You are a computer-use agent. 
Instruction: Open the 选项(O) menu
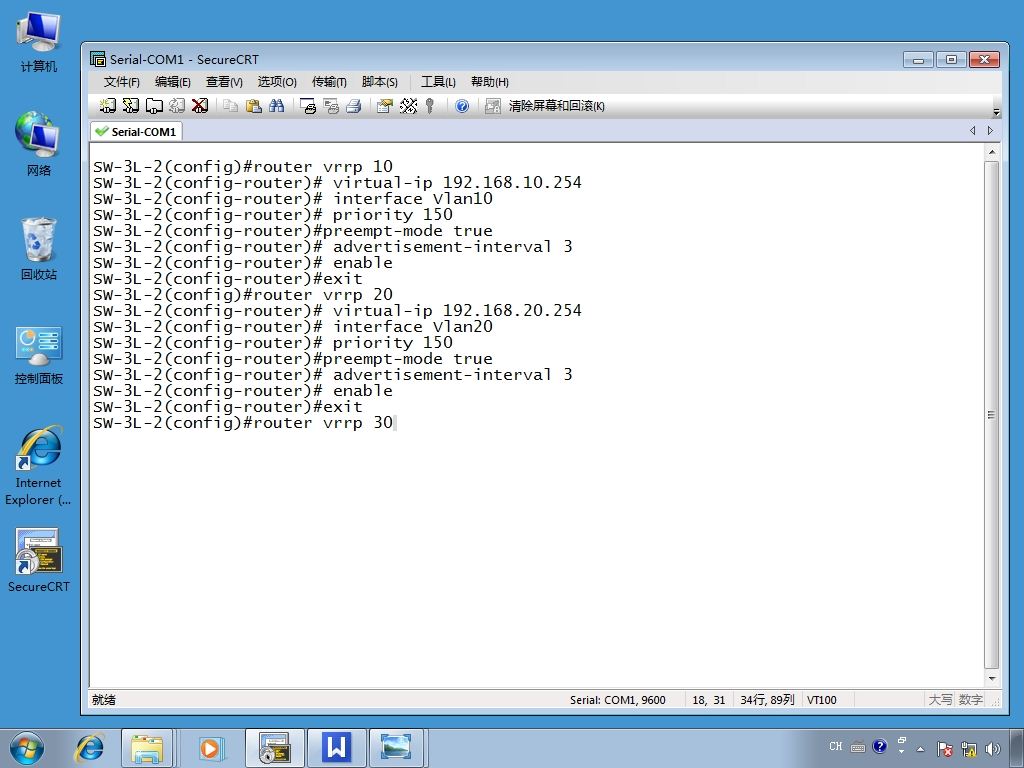click(x=277, y=82)
